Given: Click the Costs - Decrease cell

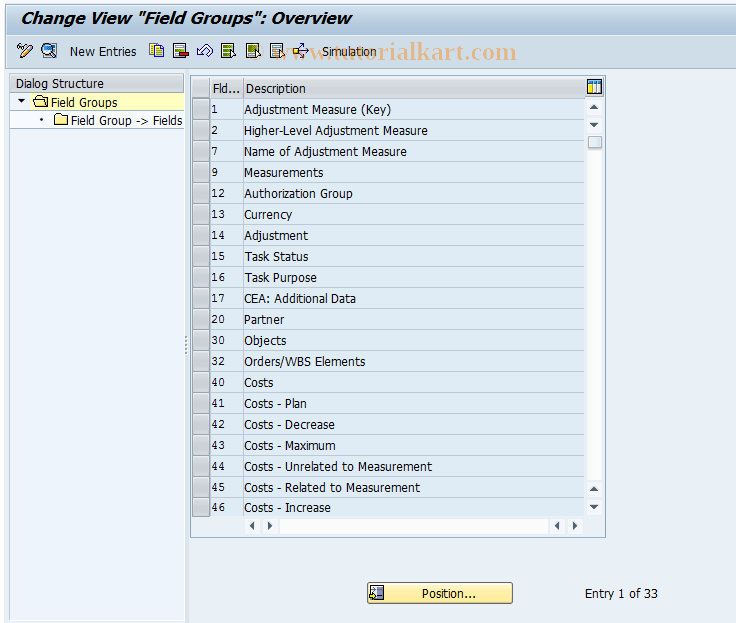Looking at the screenshot, I should click(414, 424).
